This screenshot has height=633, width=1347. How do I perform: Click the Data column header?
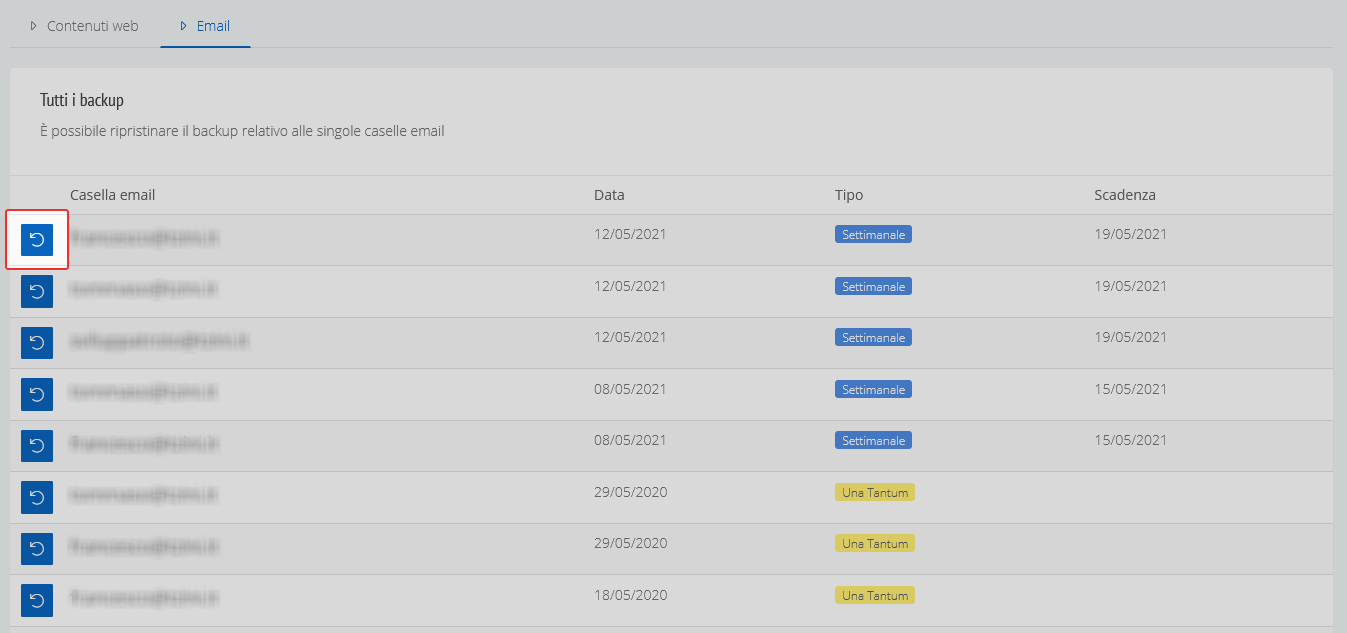click(609, 195)
